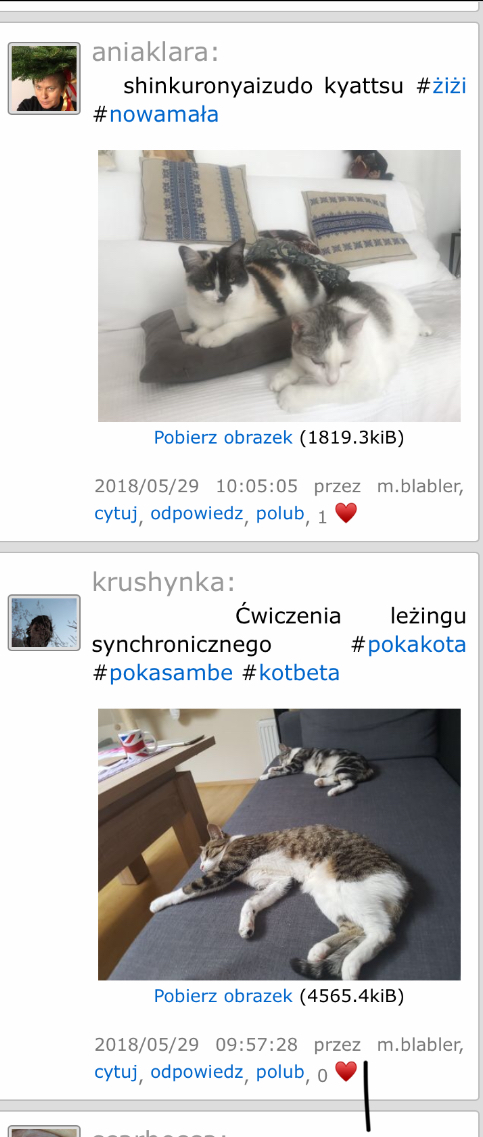
Task: Open the cats lying on gray couch photo
Action: click(279, 844)
